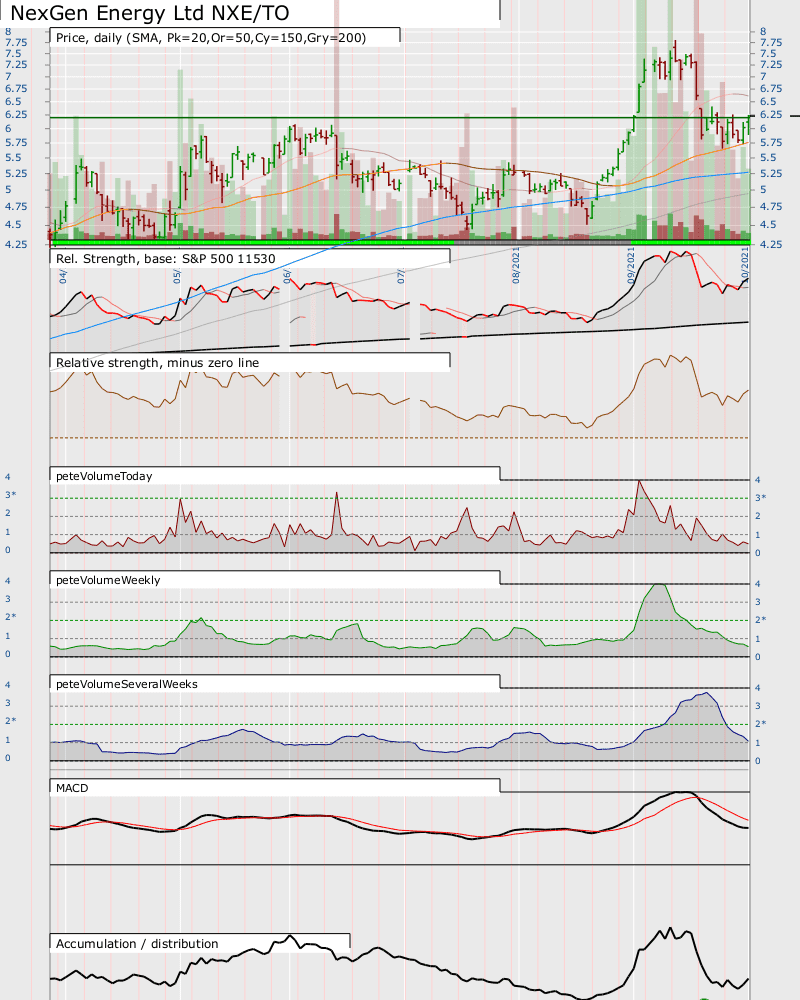800x1000 pixels.
Task: Click the 7.75 price label on left axis
Action: [16, 43]
